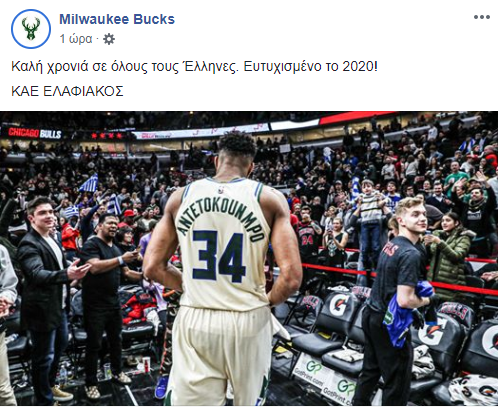Click the waving Greek flag in crowd

tap(89, 183)
